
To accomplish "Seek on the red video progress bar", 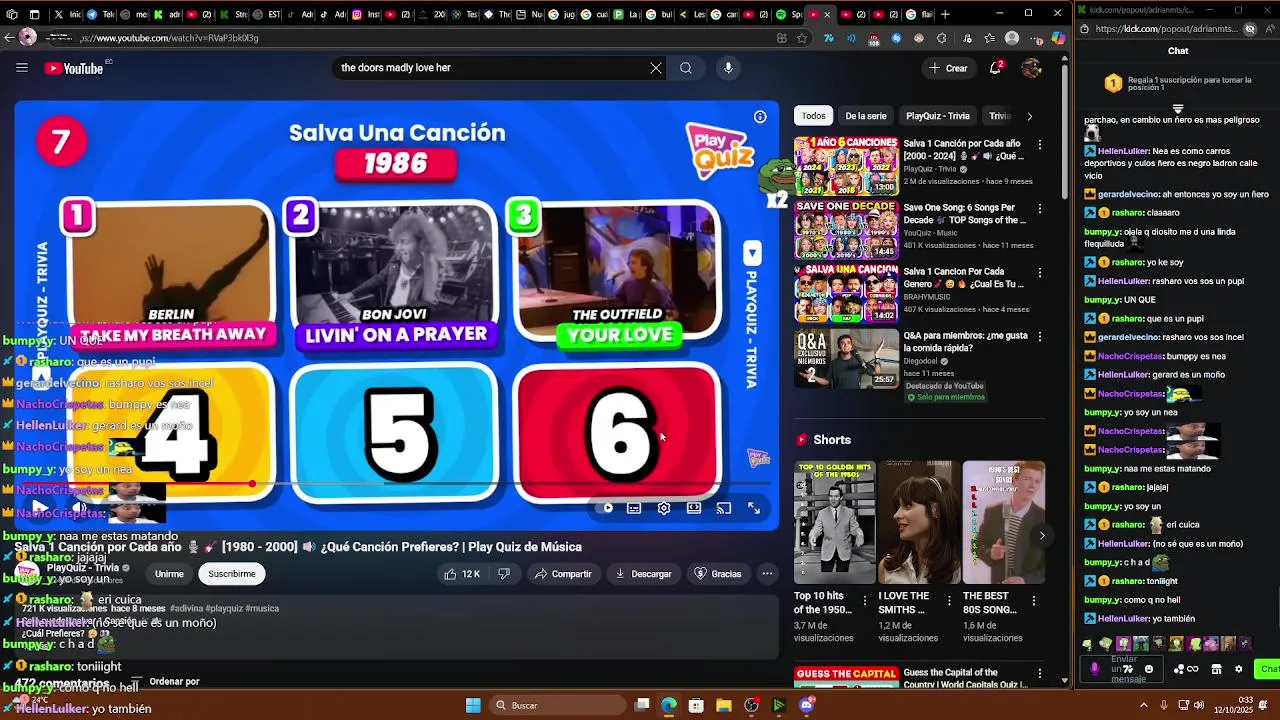I will 397,484.
